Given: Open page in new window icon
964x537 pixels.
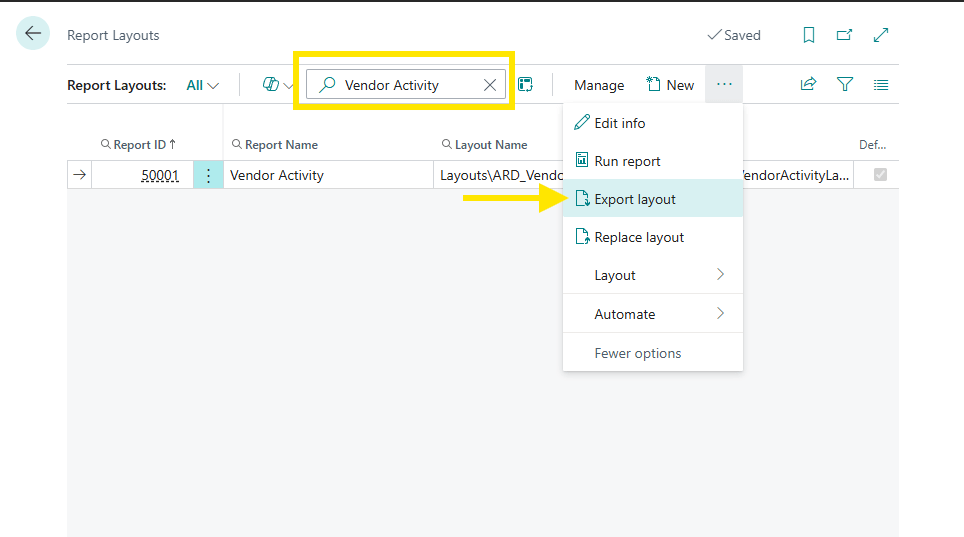Looking at the screenshot, I should point(844,35).
